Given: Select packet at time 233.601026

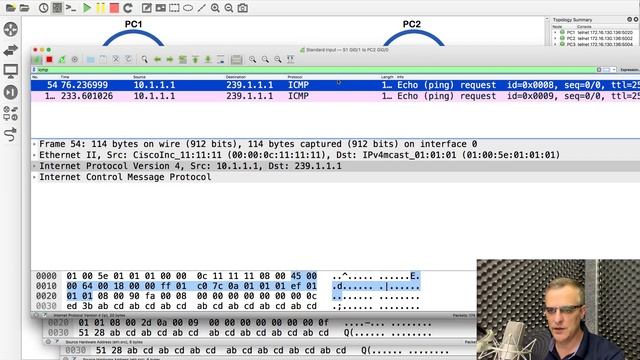Looking at the screenshot, I should click(335, 96).
